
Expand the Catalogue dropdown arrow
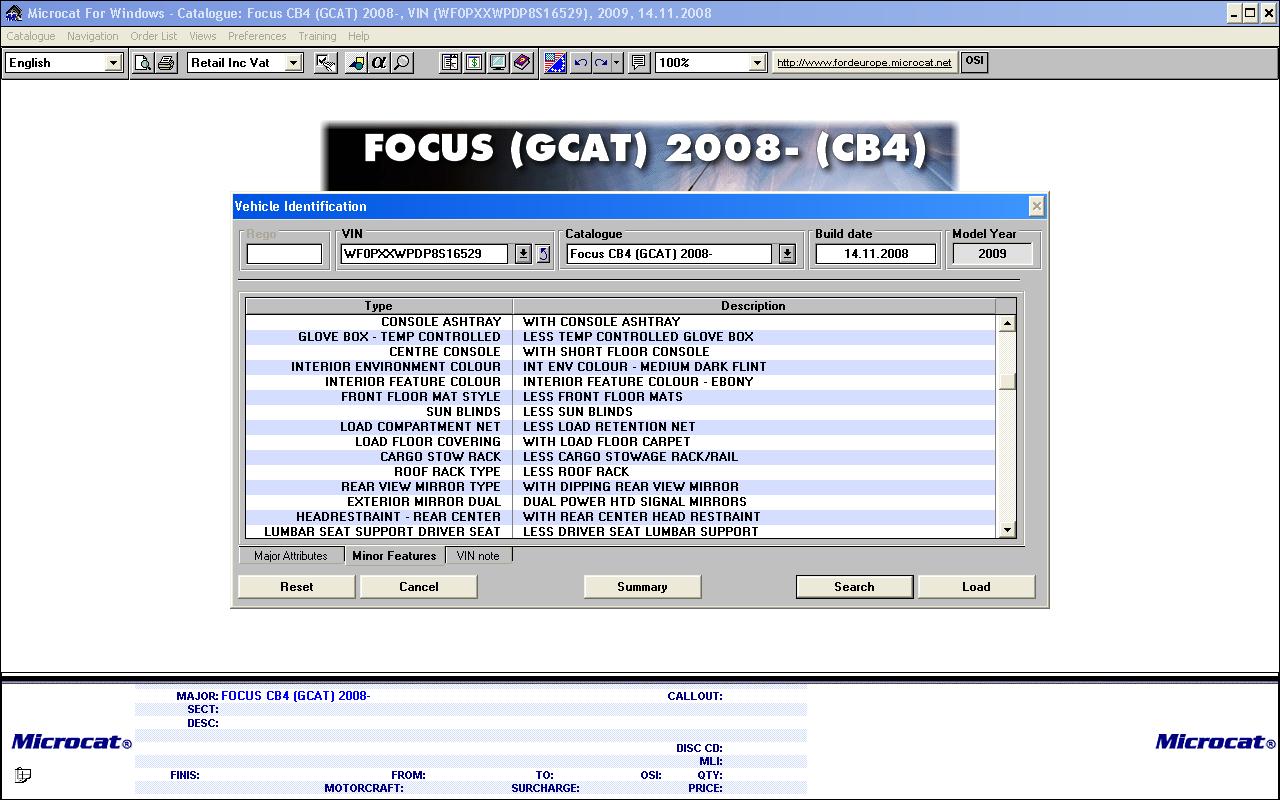787,254
